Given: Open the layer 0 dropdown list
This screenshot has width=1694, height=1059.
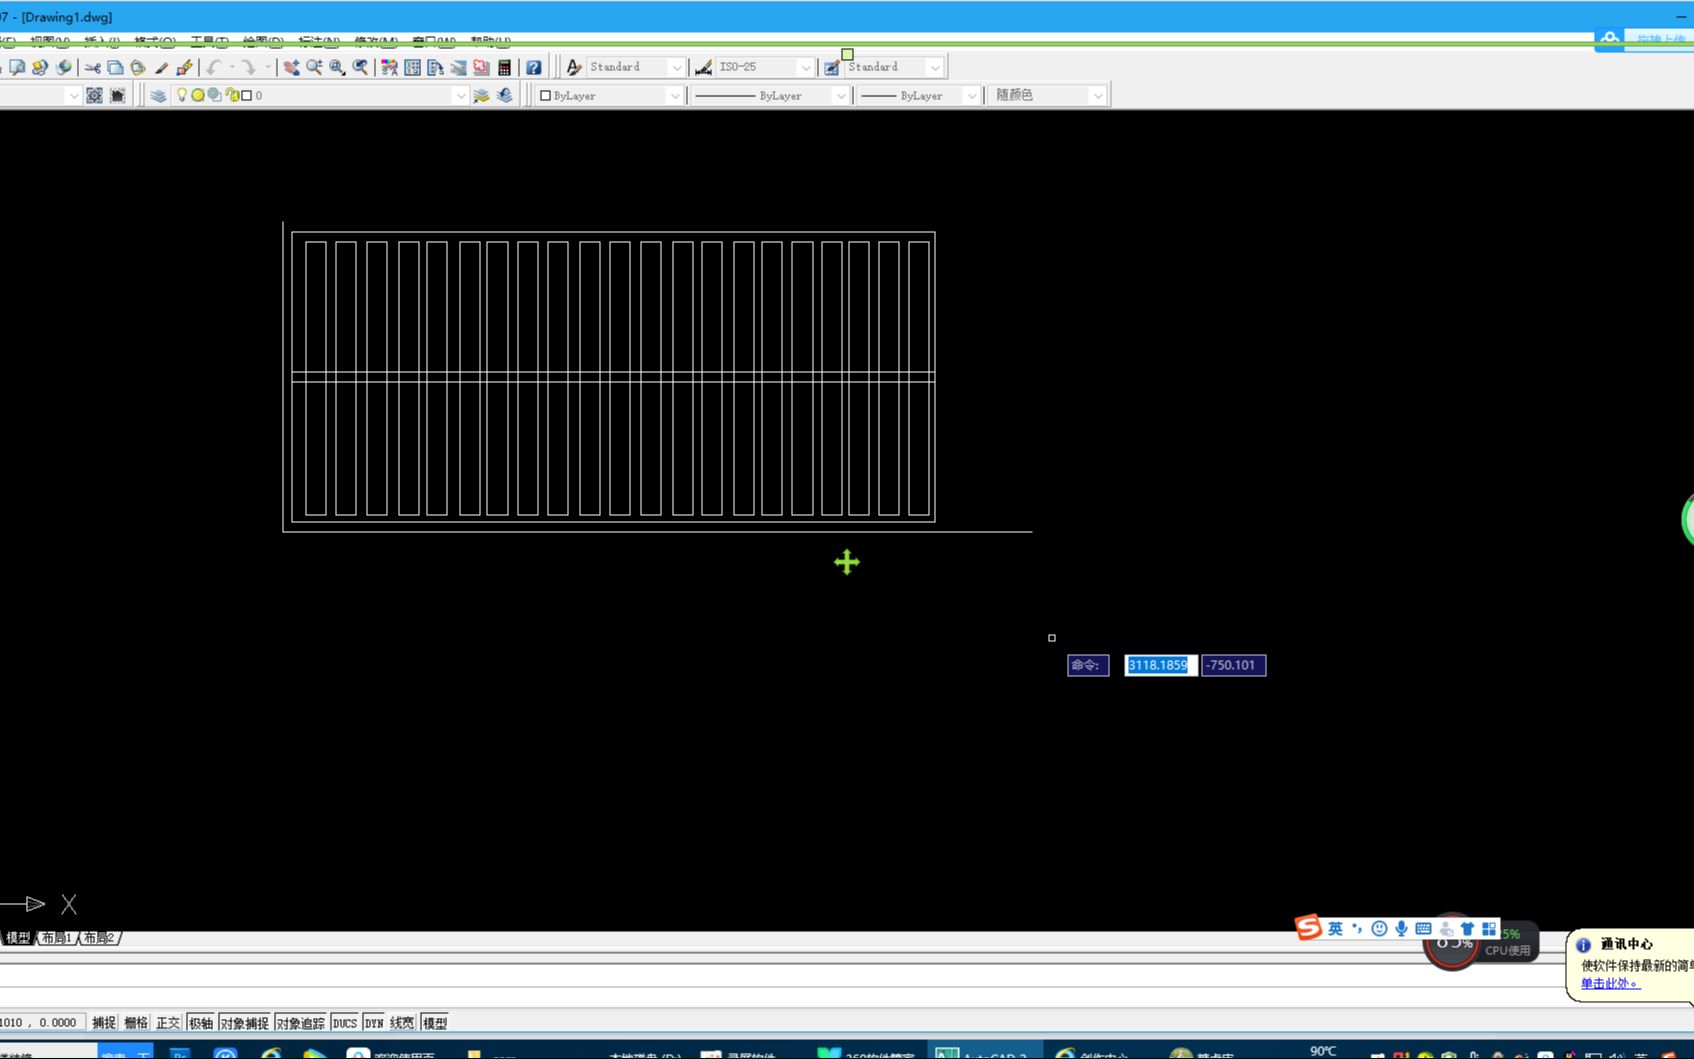Looking at the screenshot, I should tap(460, 95).
